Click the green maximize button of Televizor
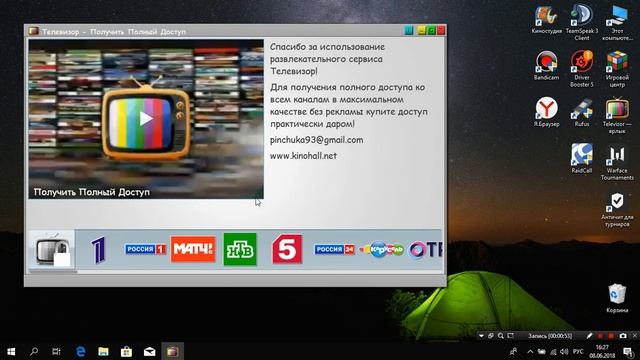The width and height of the screenshot is (640, 360). (x=431, y=31)
